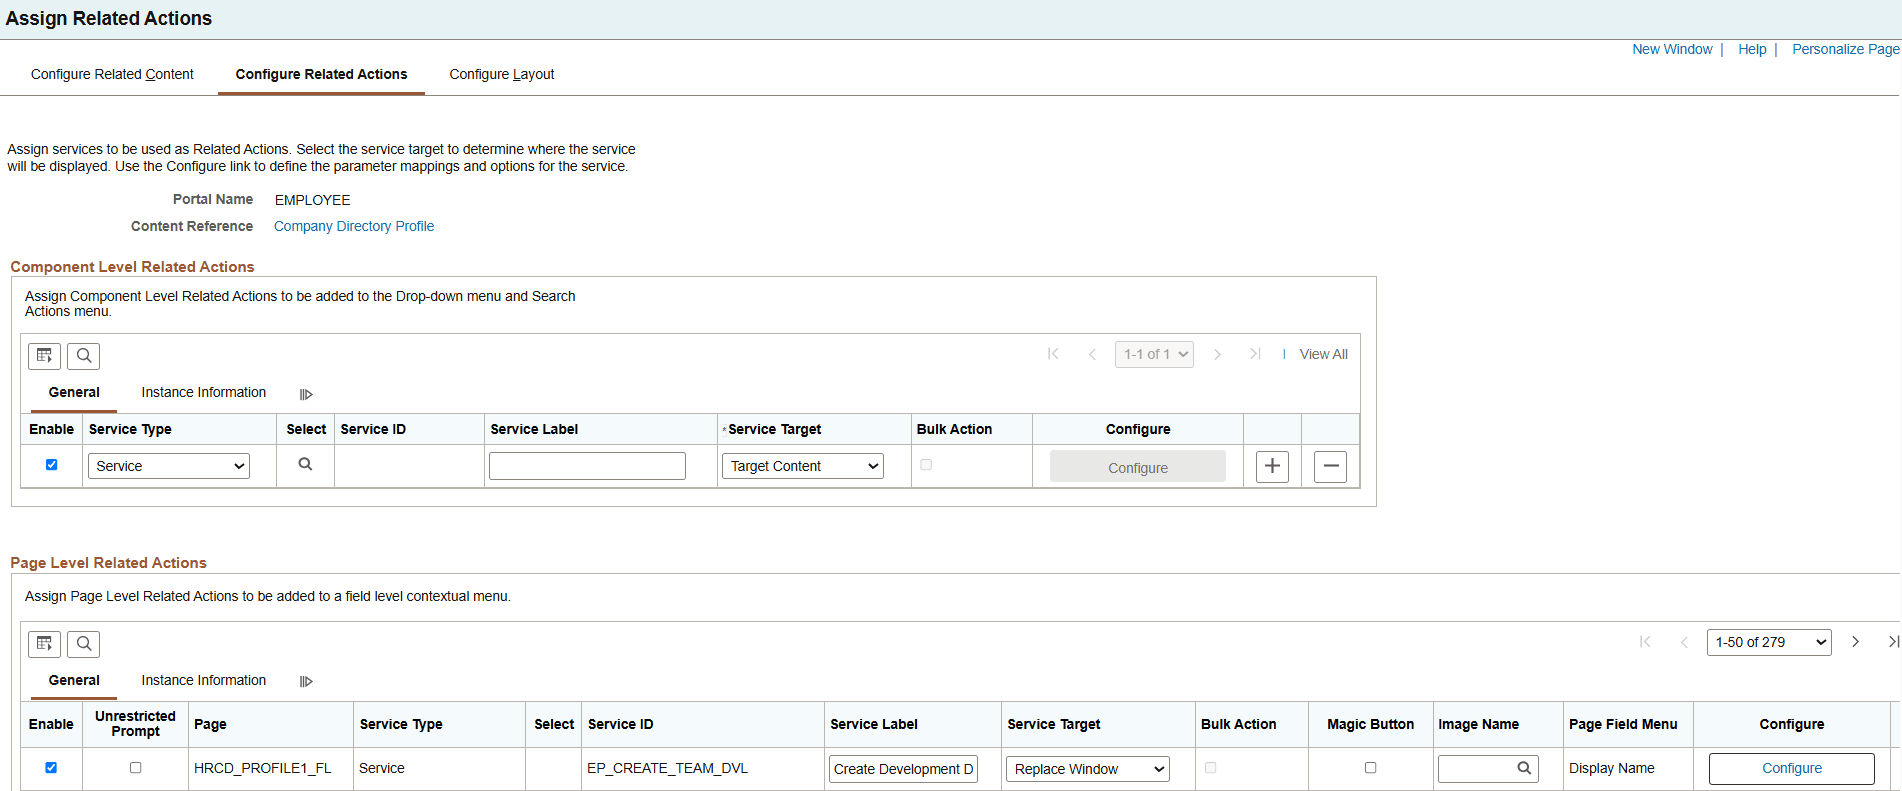
Task: Switch to Configure Related Content tab
Action: 112,74
